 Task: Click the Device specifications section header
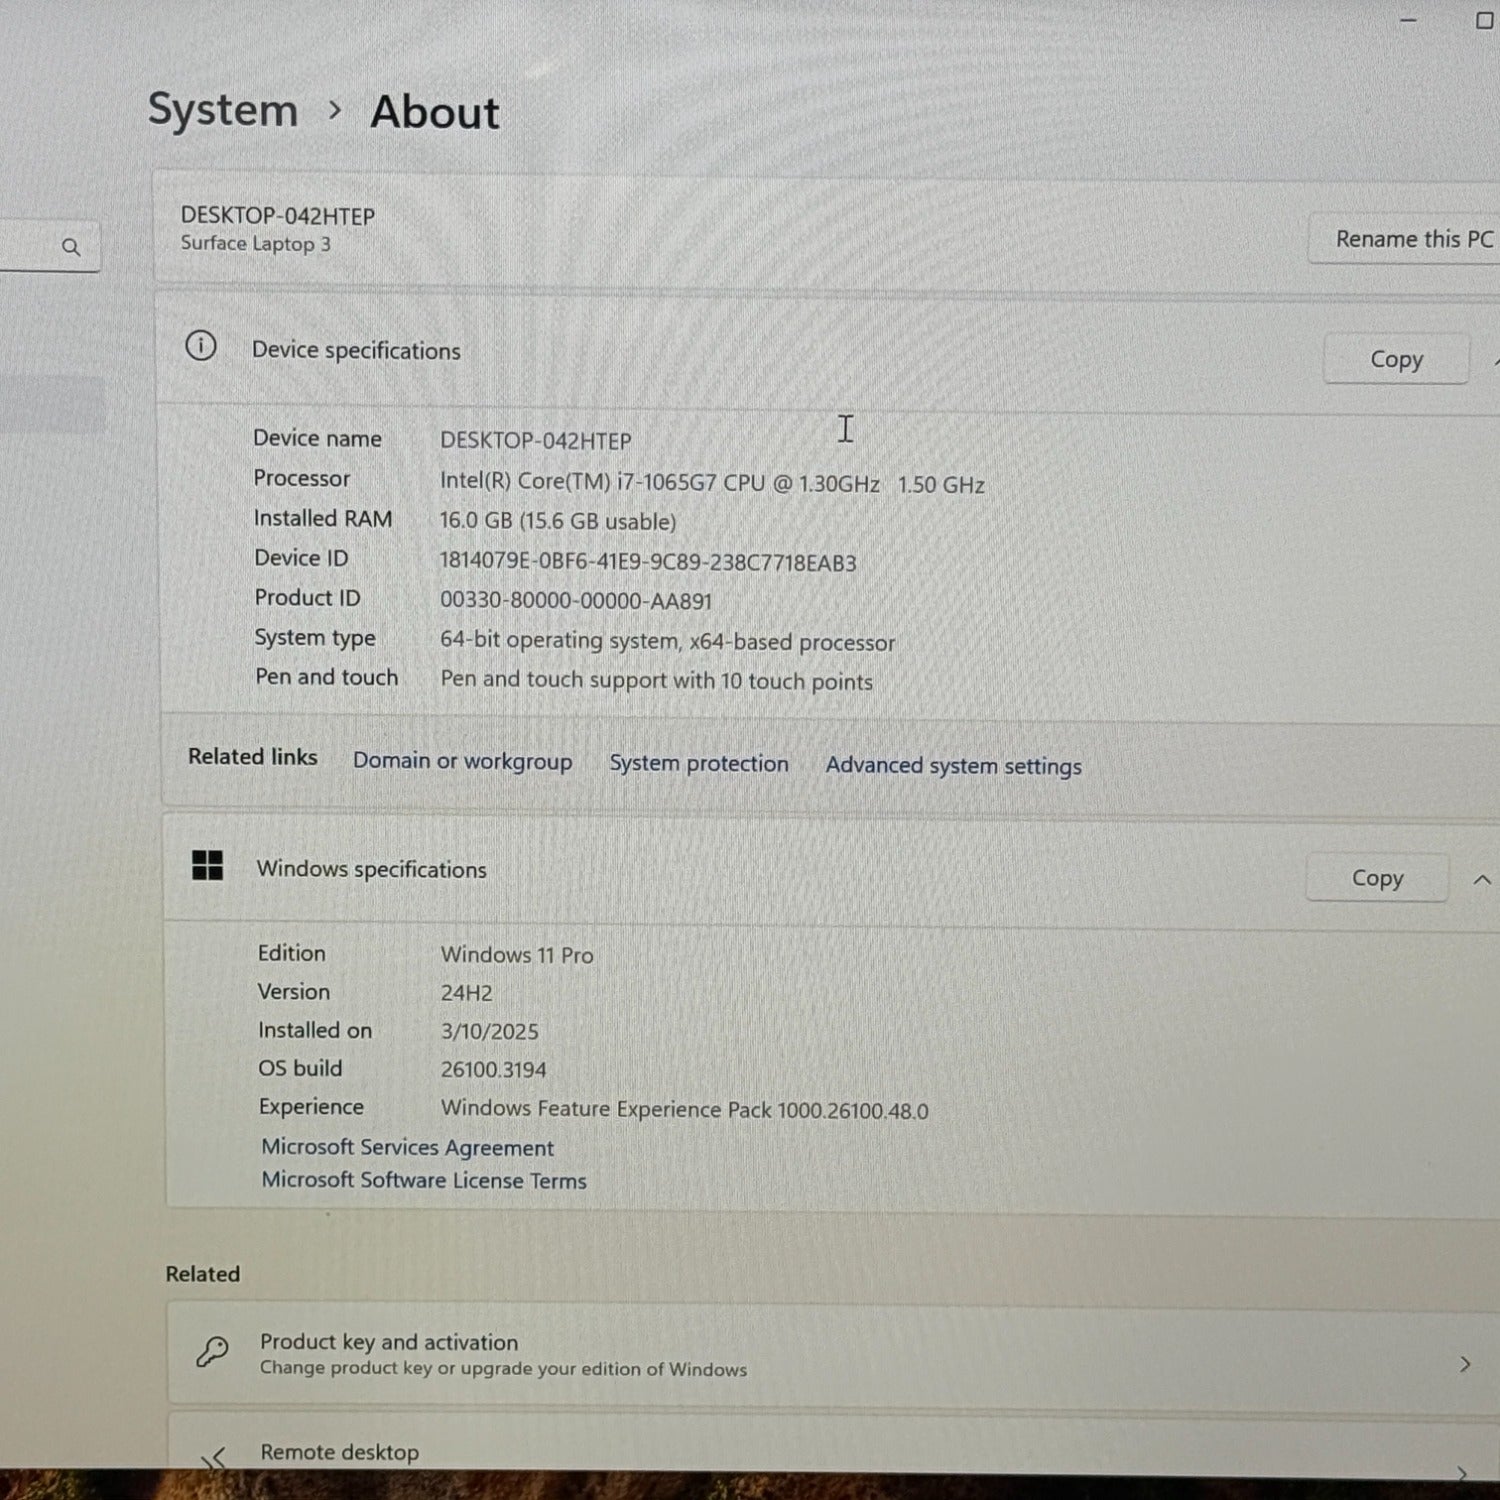point(356,350)
